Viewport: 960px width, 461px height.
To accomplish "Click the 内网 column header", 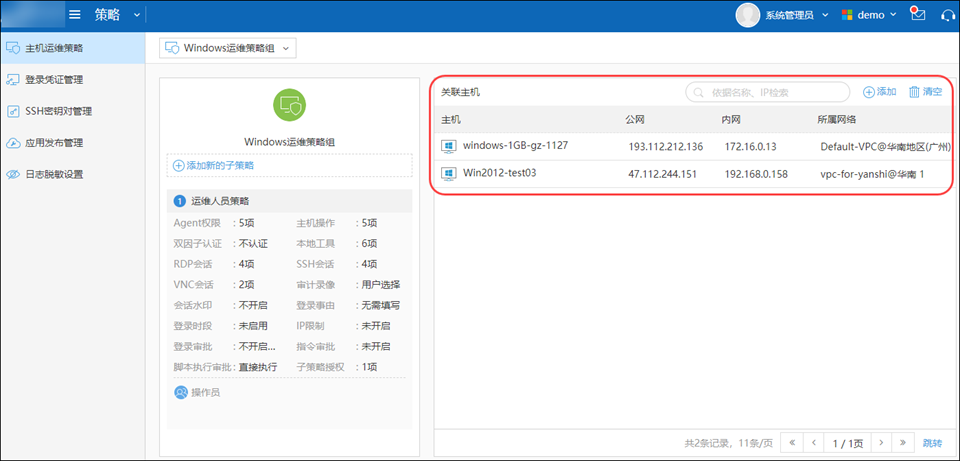I will pyautogui.click(x=731, y=119).
